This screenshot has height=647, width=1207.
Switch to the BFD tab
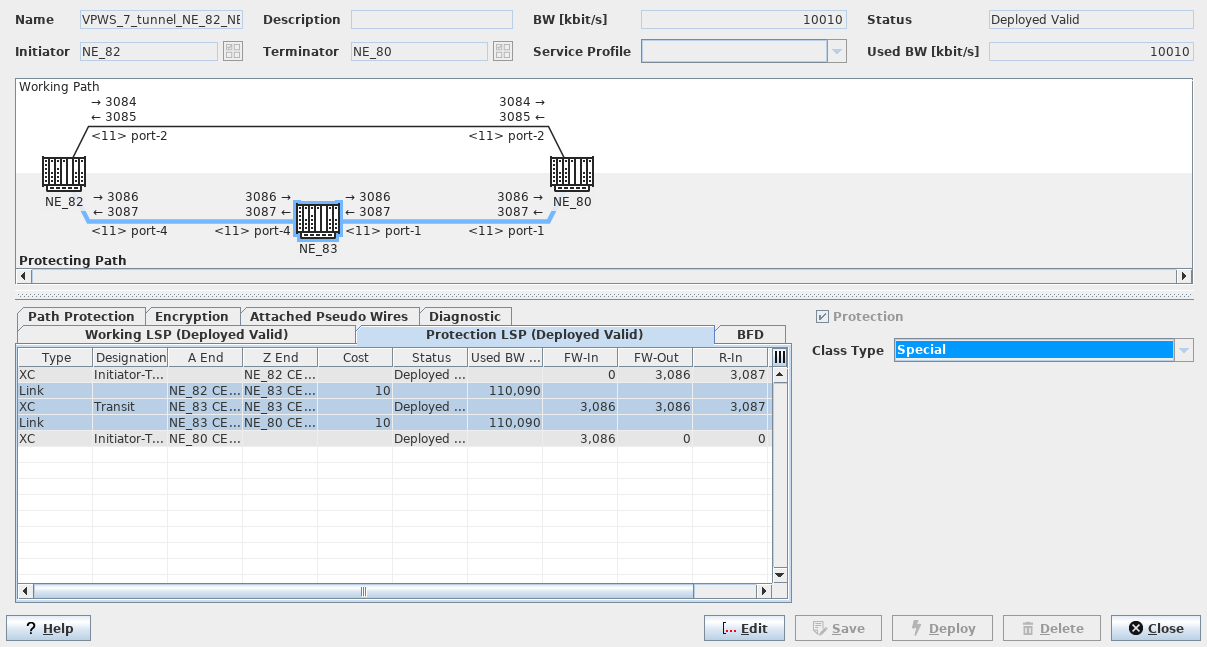point(750,335)
